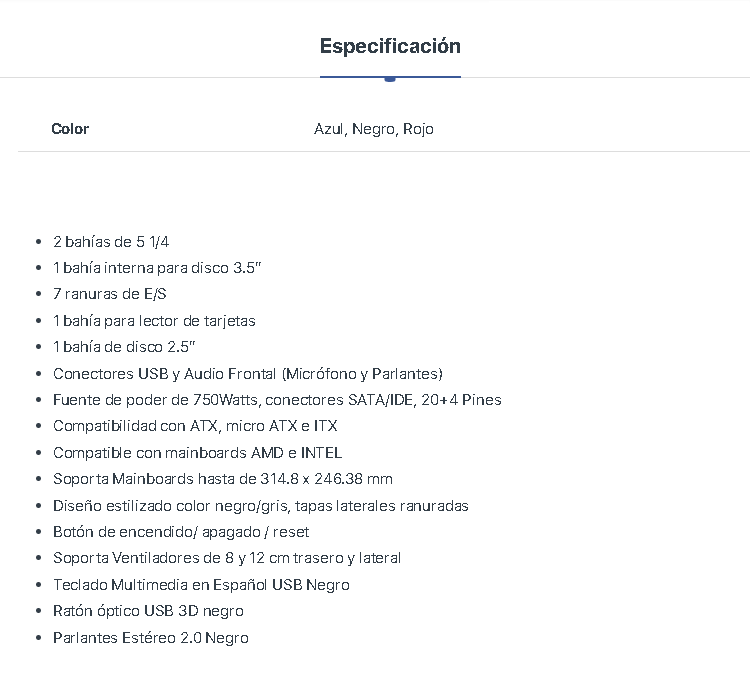Select the Rojo color value
The image size is (750, 688).
click(418, 129)
